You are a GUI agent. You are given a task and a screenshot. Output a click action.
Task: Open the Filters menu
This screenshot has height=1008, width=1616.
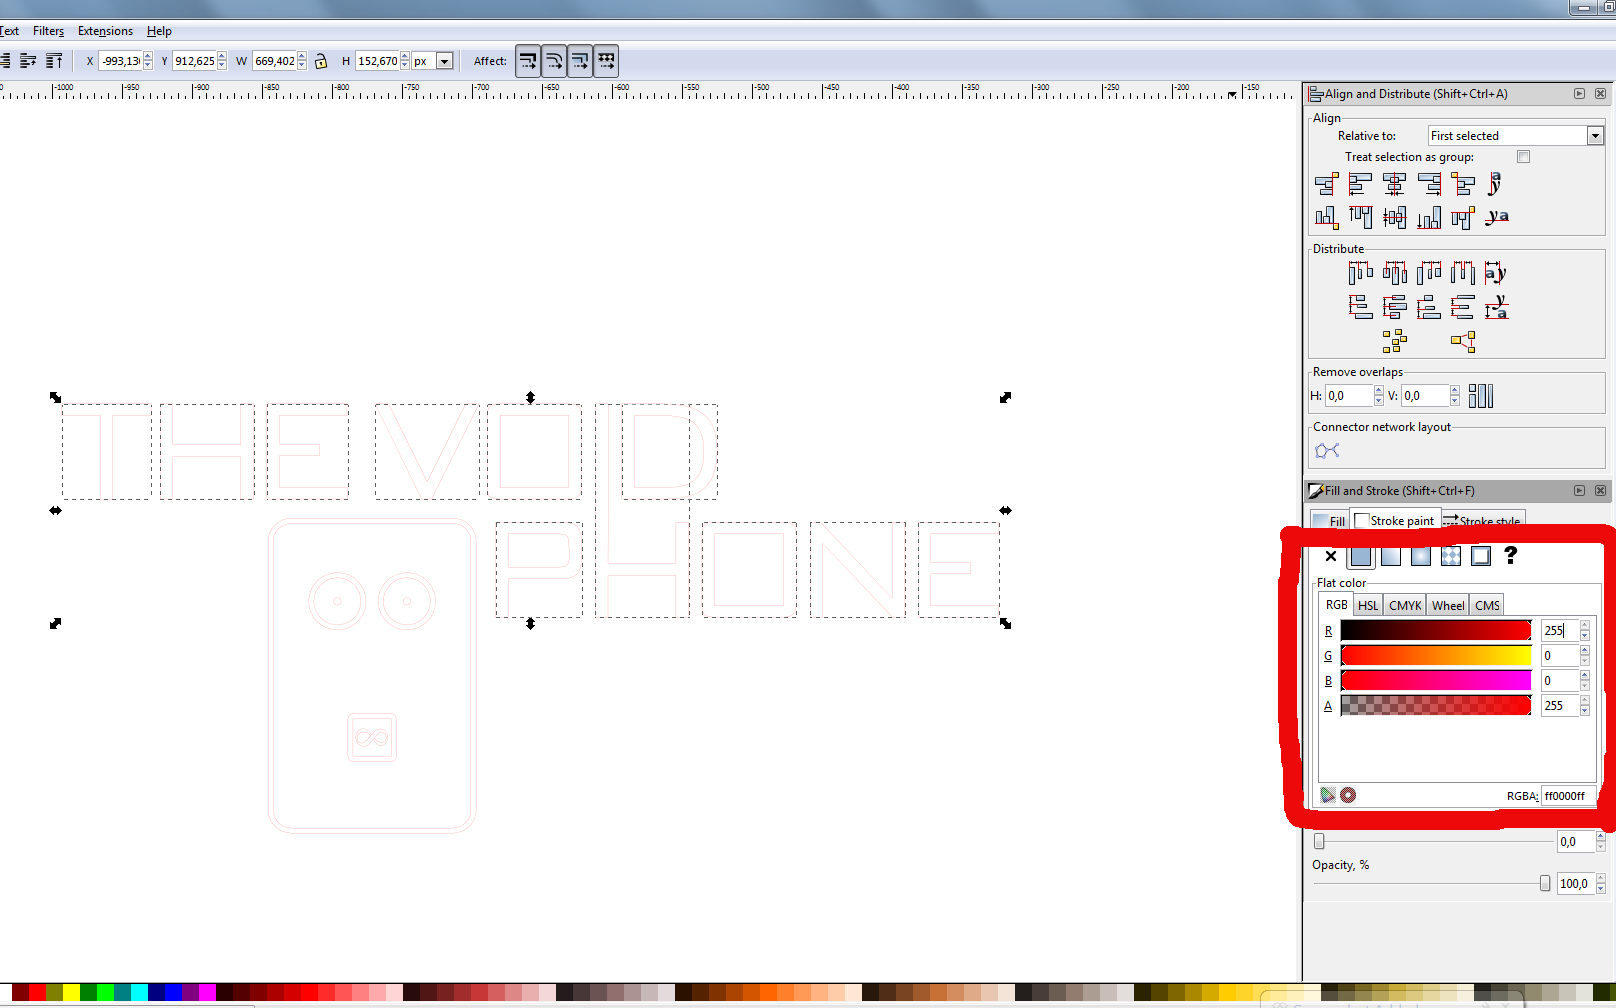(x=48, y=31)
